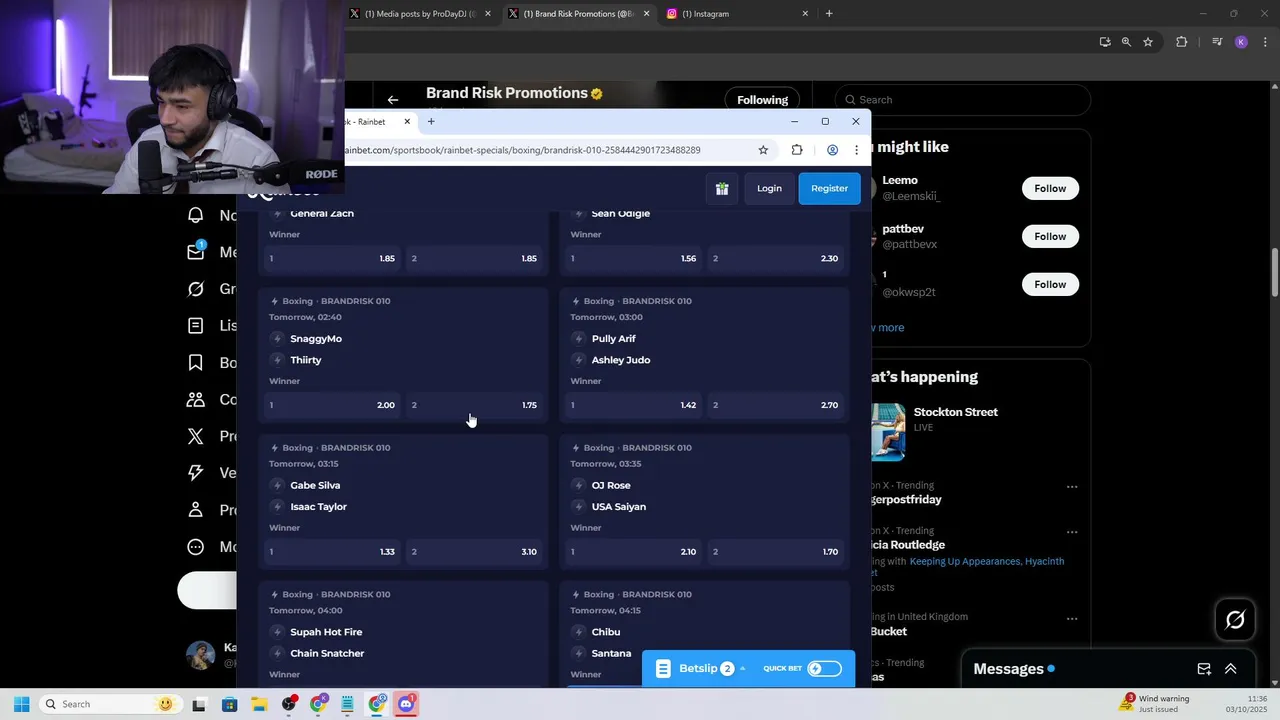Open More circle icon in the X sidebar
This screenshot has height=720, width=1280.
pyautogui.click(x=197, y=546)
